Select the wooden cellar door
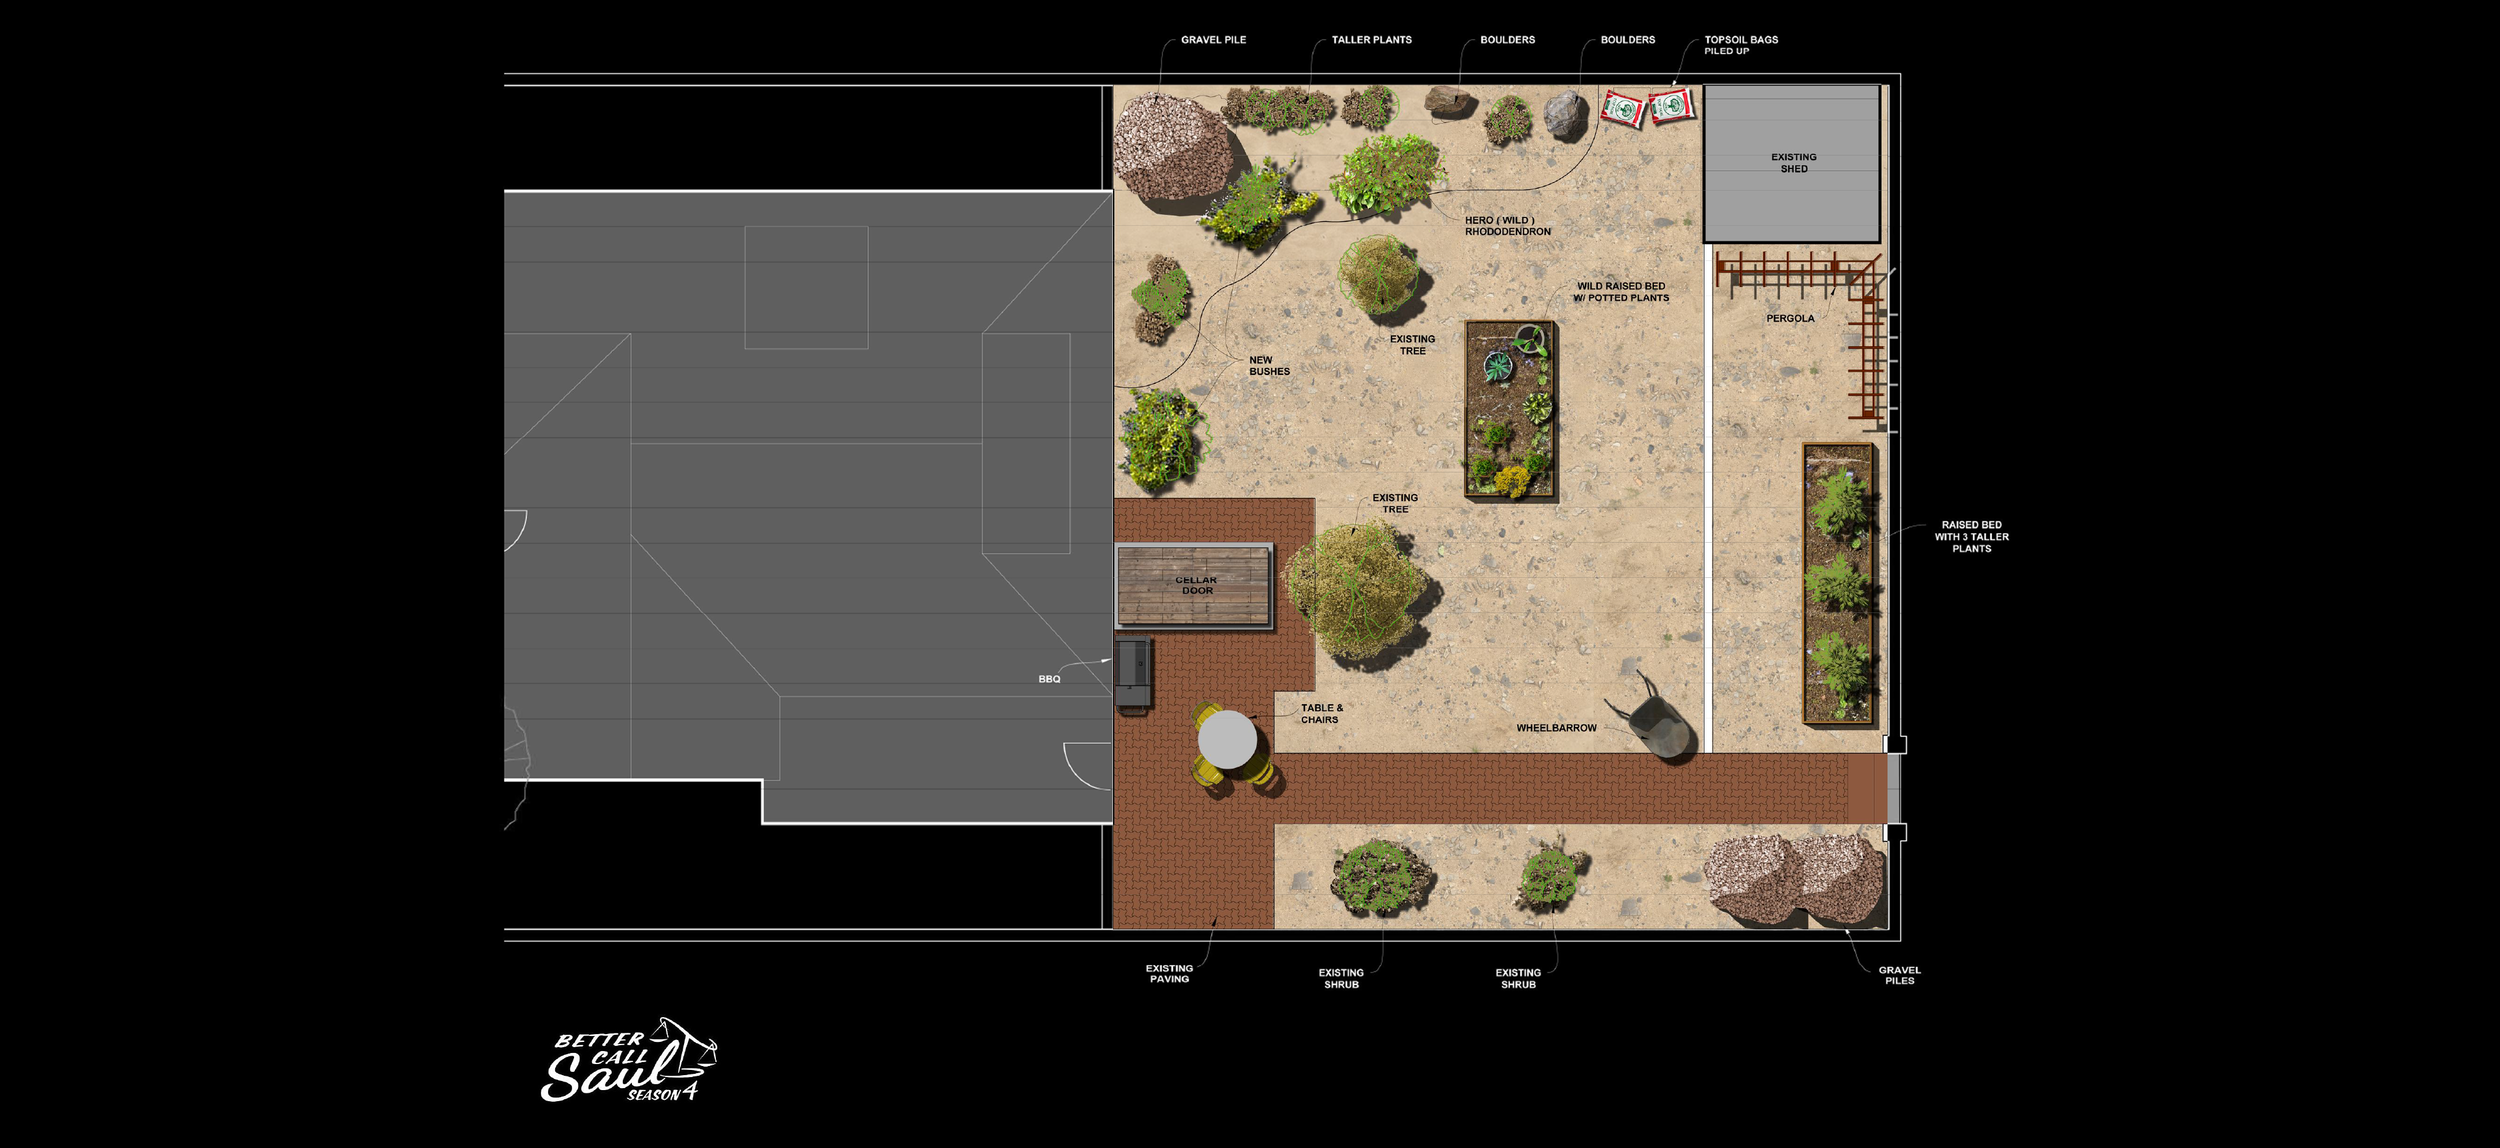2500x1148 pixels. tap(1194, 586)
